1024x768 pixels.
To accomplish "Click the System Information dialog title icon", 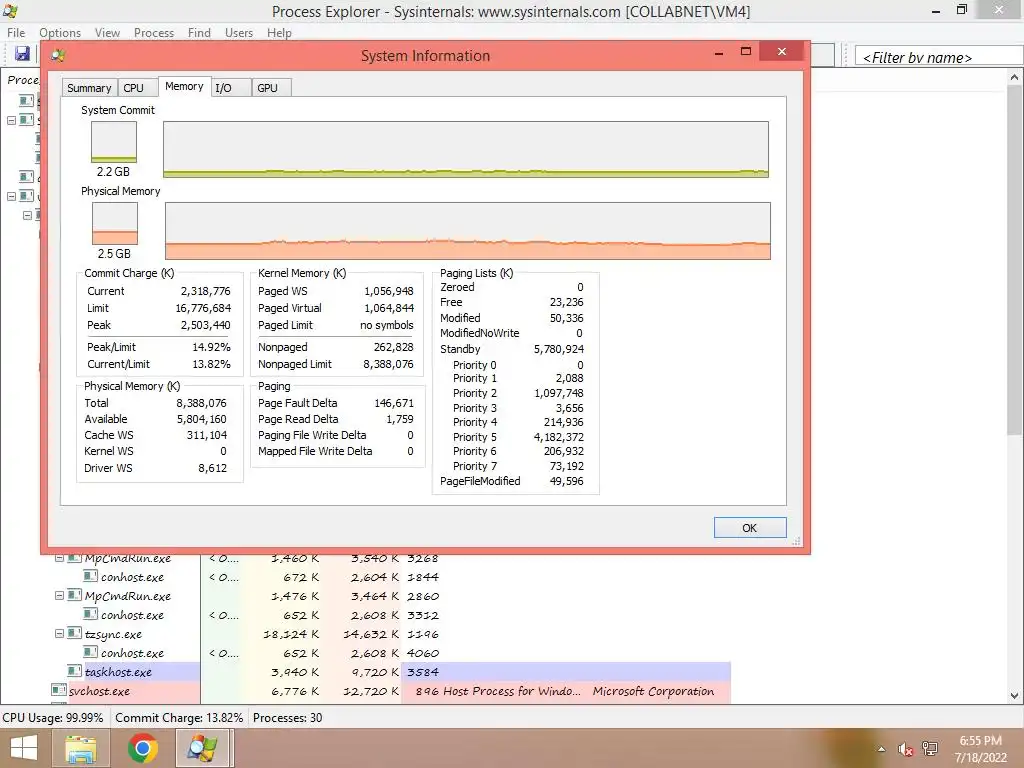I will [58, 56].
